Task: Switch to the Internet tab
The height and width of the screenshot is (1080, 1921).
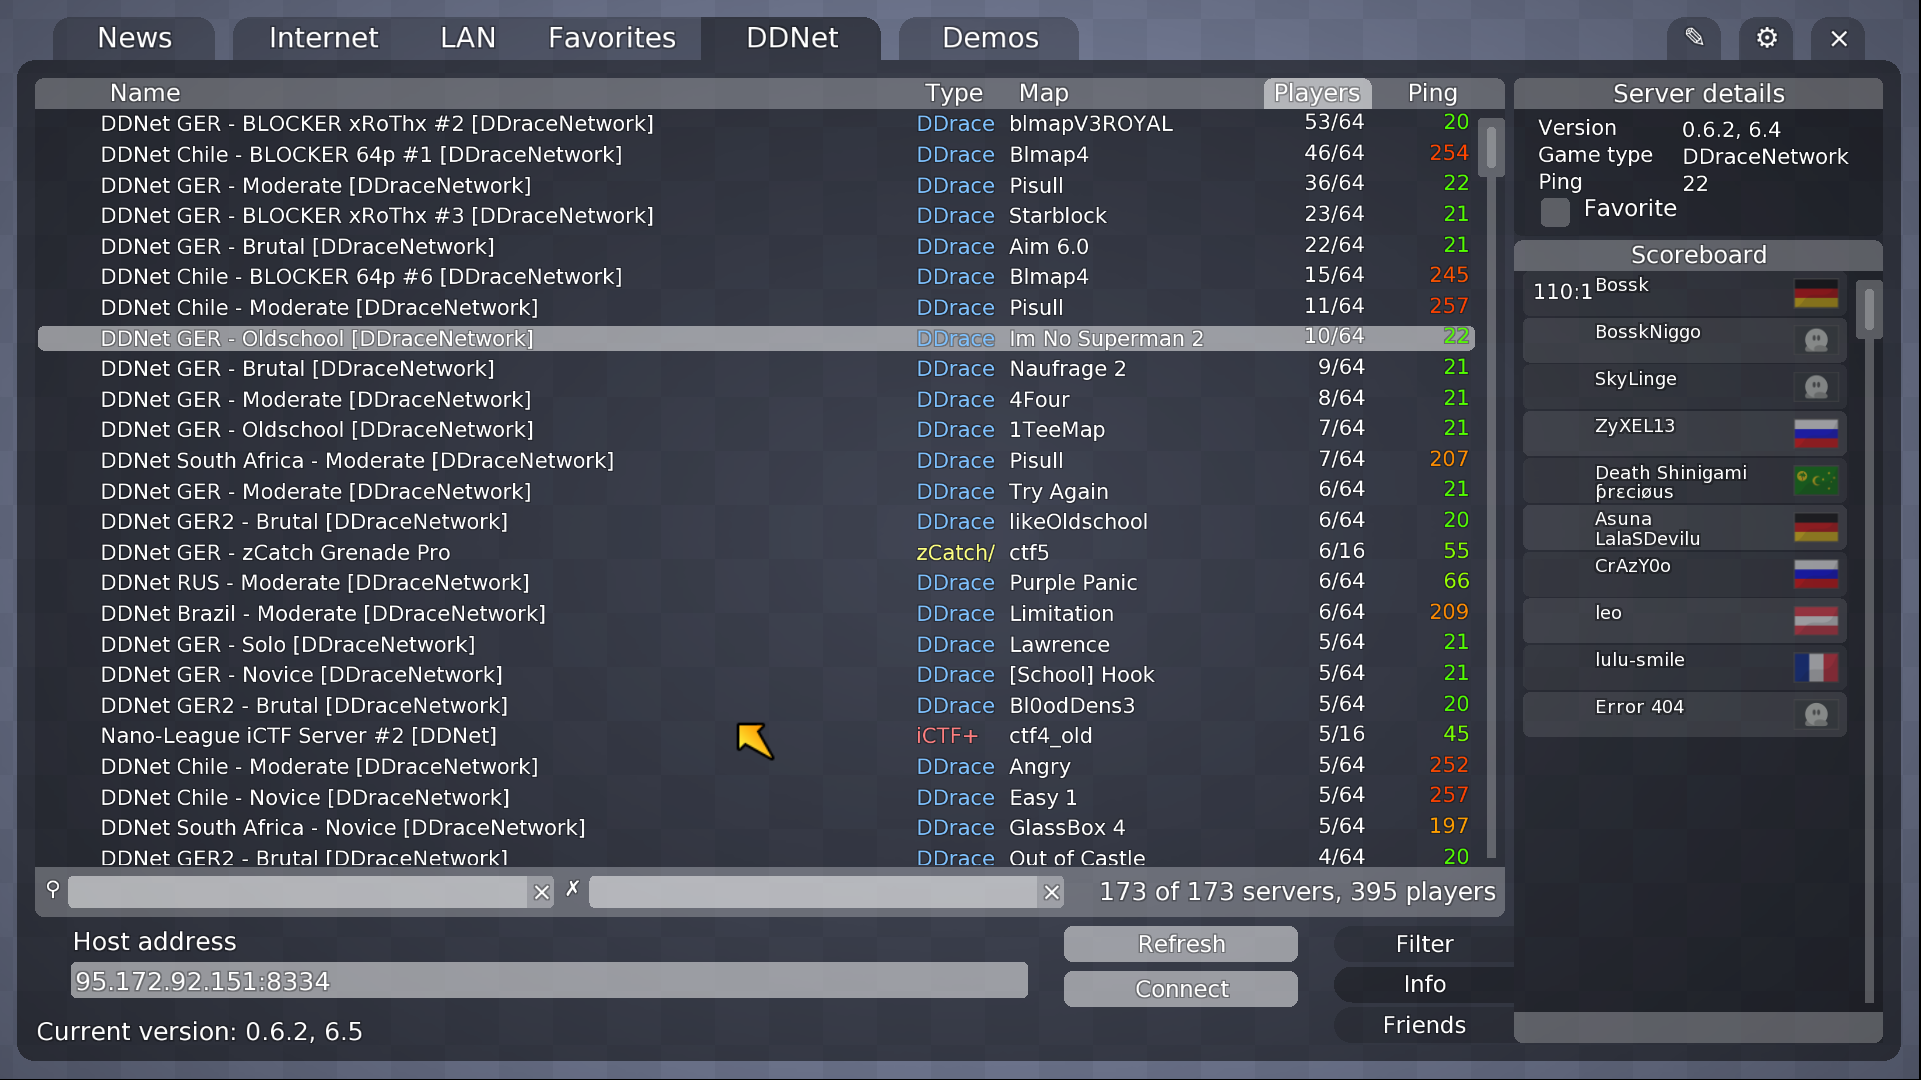Action: coord(322,38)
